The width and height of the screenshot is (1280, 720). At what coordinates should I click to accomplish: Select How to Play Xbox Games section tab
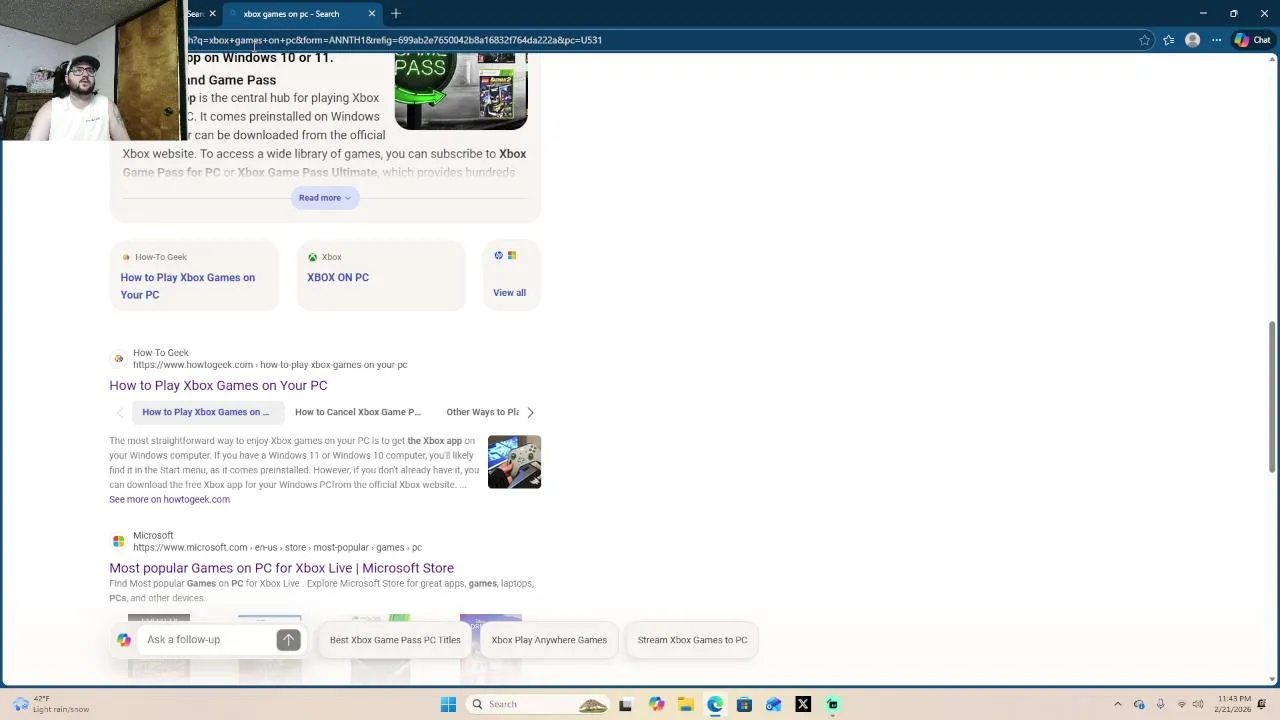pyautogui.click(x=208, y=412)
